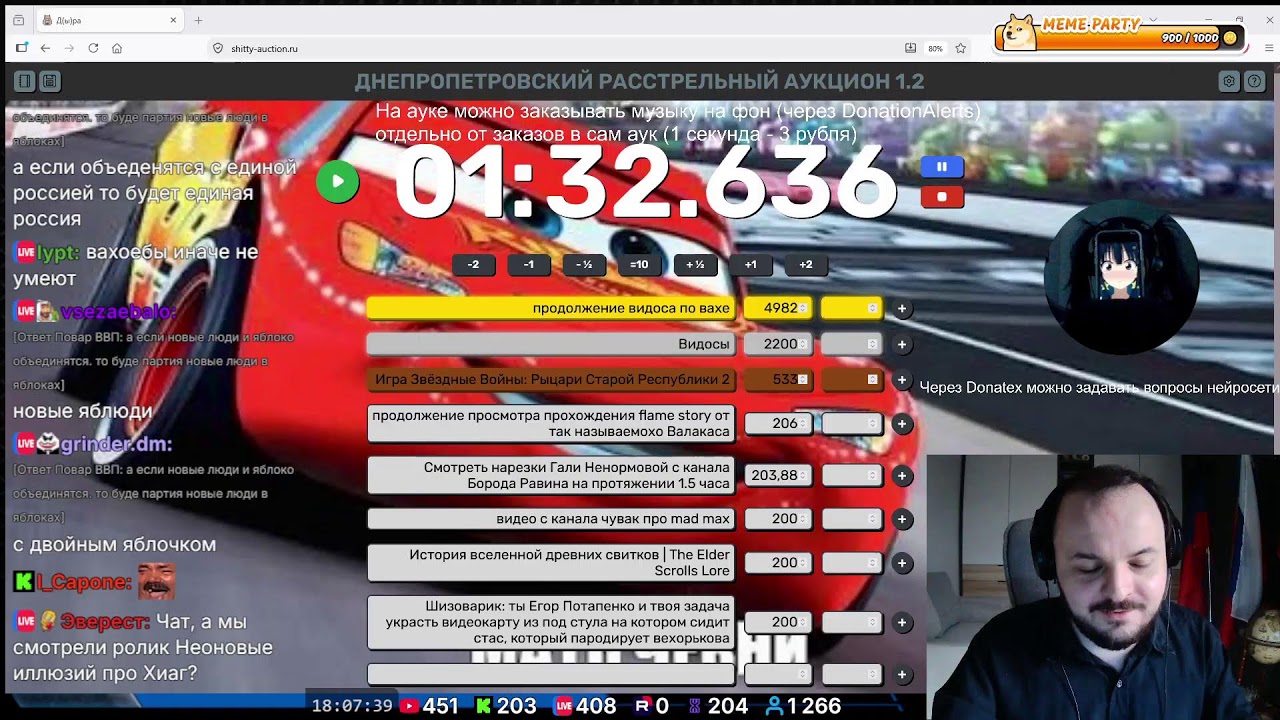Viewport: 1280px width, 720px height.
Task: Open the left sidebar panel icon
Action: coord(25,81)
